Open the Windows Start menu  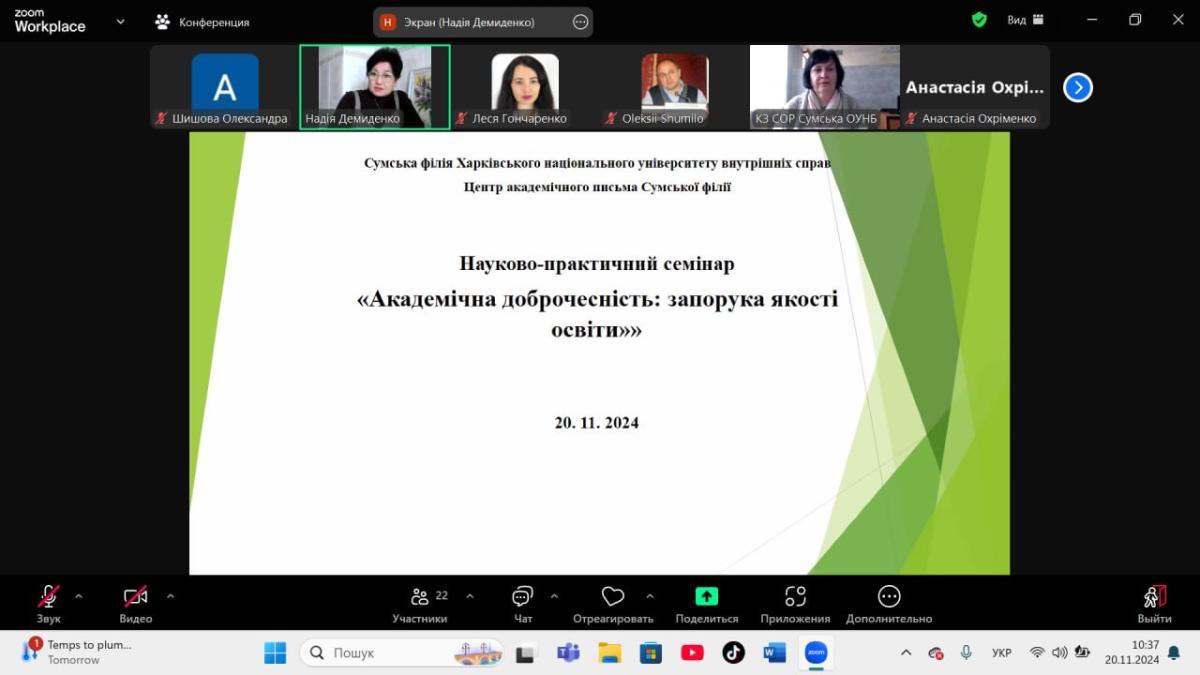pyautogui.click(x=275, y=653)
